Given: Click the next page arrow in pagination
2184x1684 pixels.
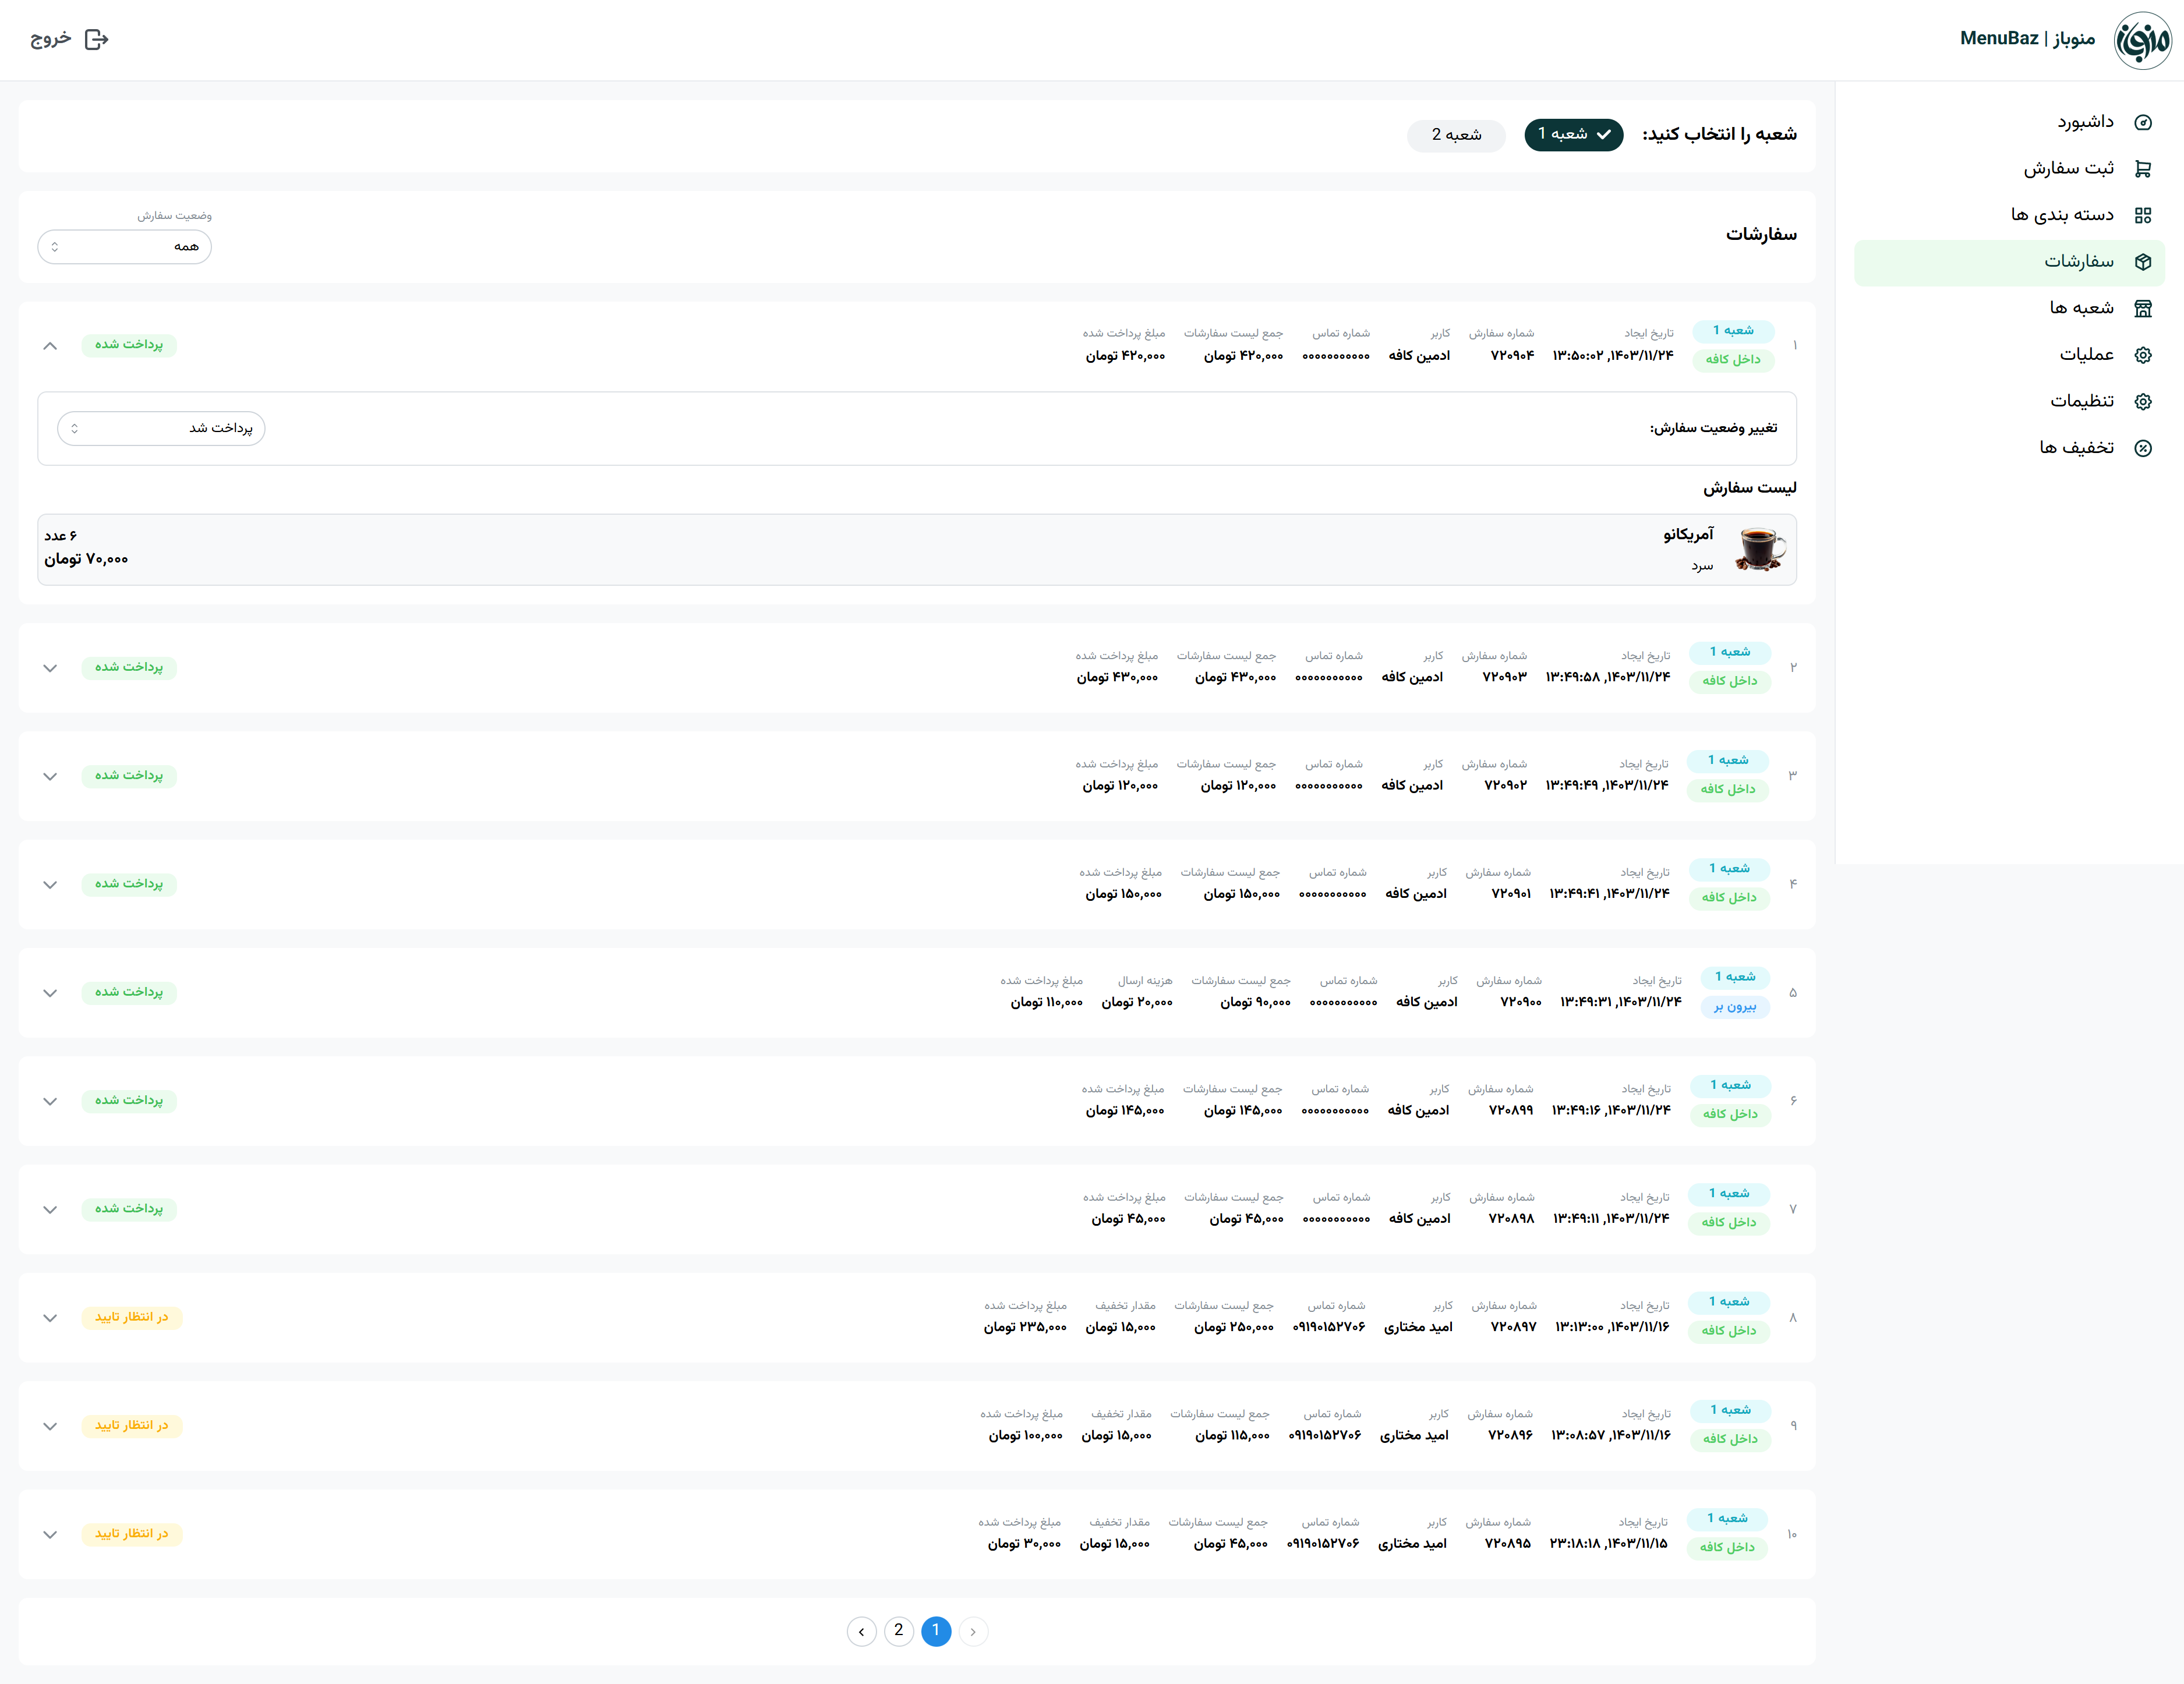Looking at the screenshot, I should [861, 1631].
